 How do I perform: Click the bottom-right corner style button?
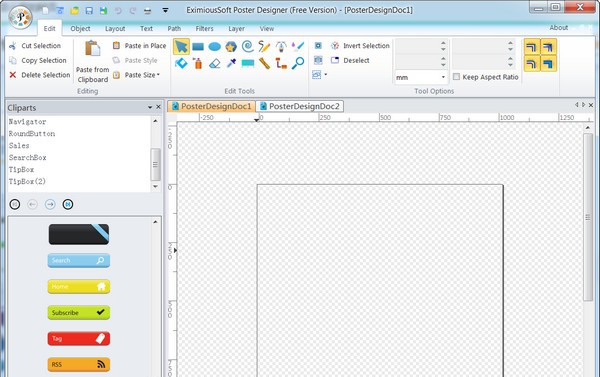pos(548,64)
